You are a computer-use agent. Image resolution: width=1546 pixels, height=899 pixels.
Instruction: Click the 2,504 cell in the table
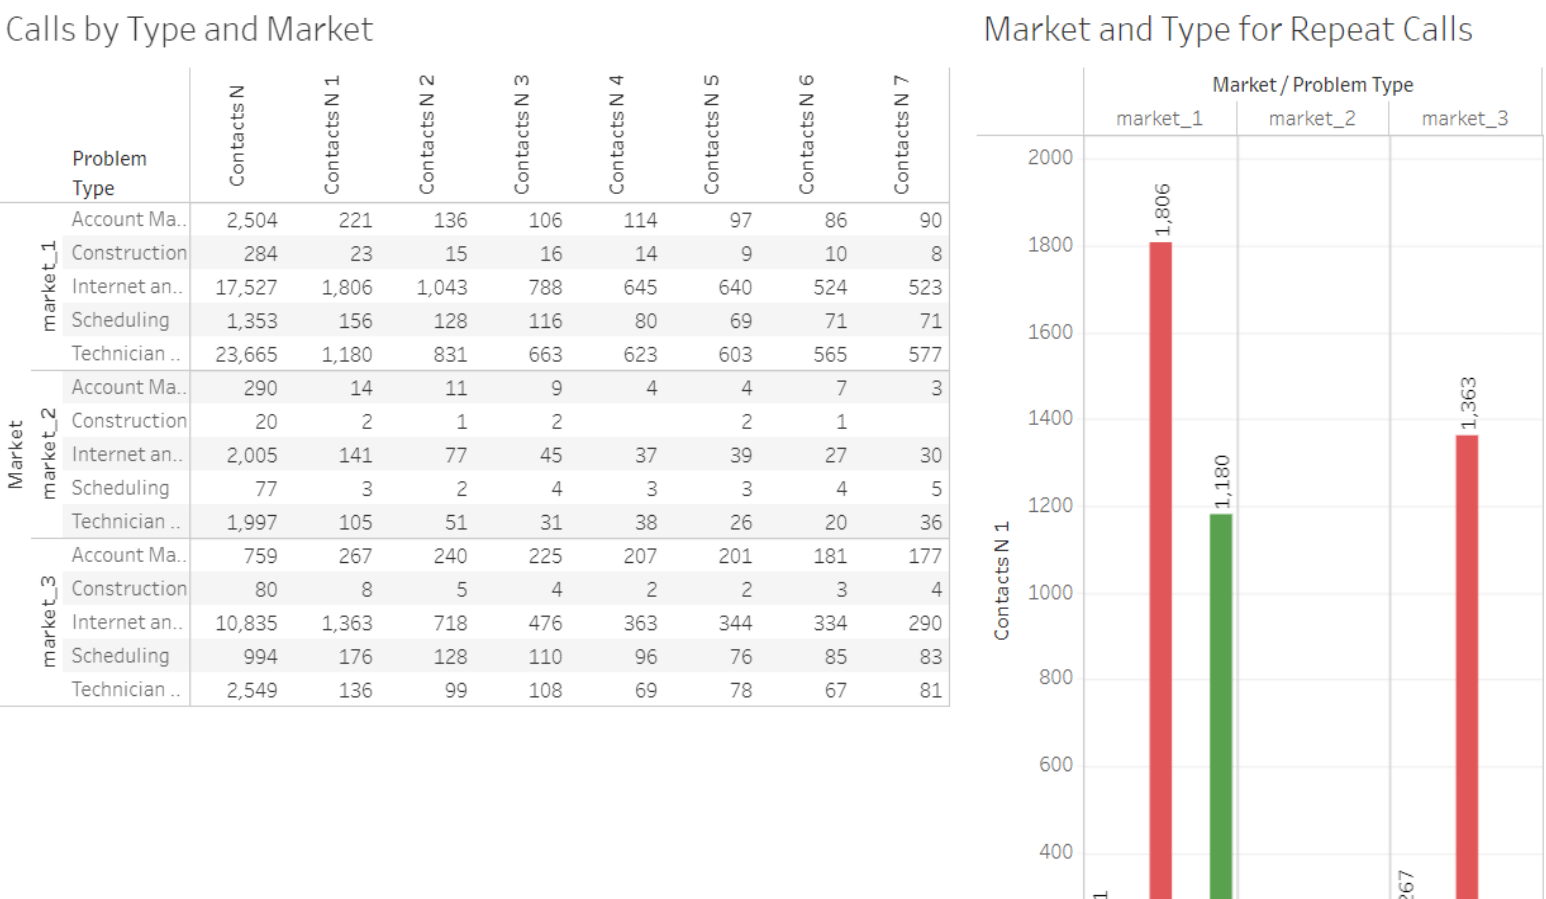point(251,220)
